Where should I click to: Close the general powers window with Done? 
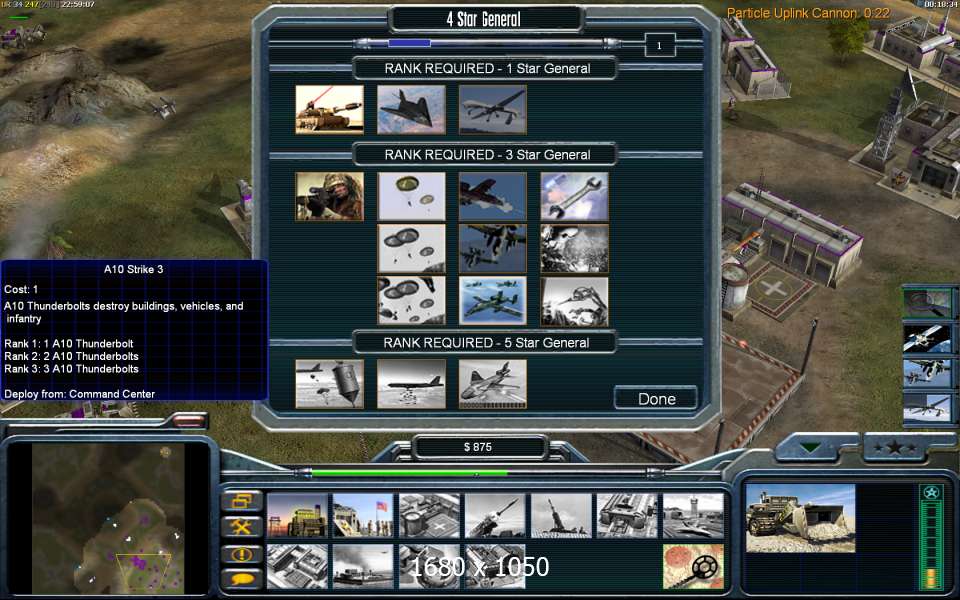click(656, 399)
